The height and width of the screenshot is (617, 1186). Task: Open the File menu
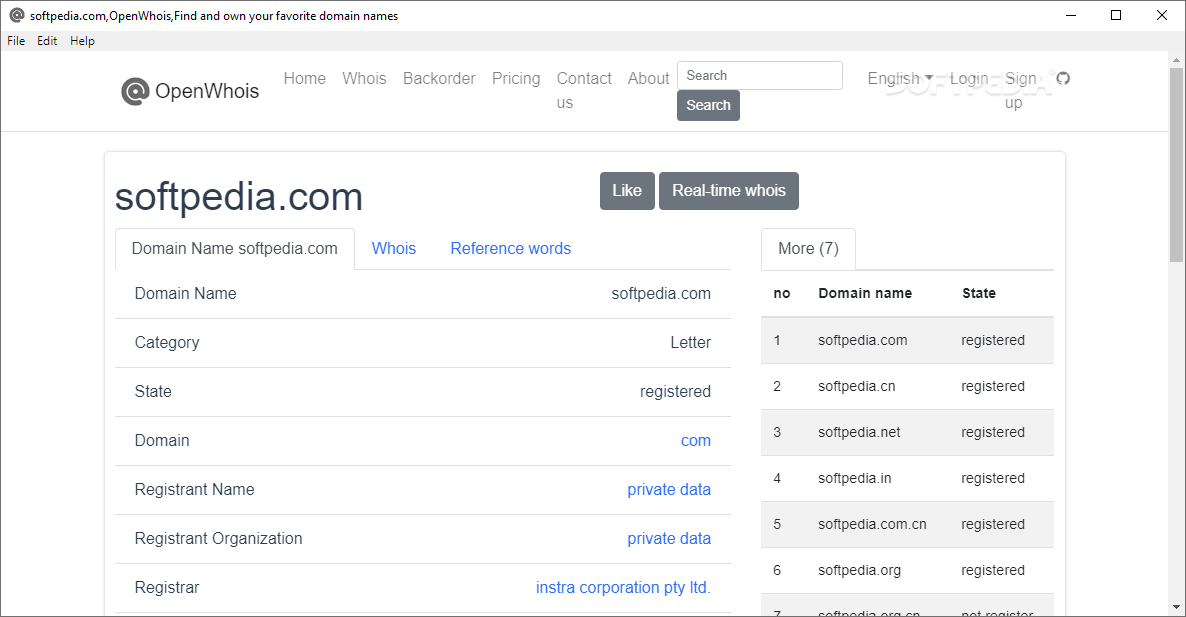[16, 41]
